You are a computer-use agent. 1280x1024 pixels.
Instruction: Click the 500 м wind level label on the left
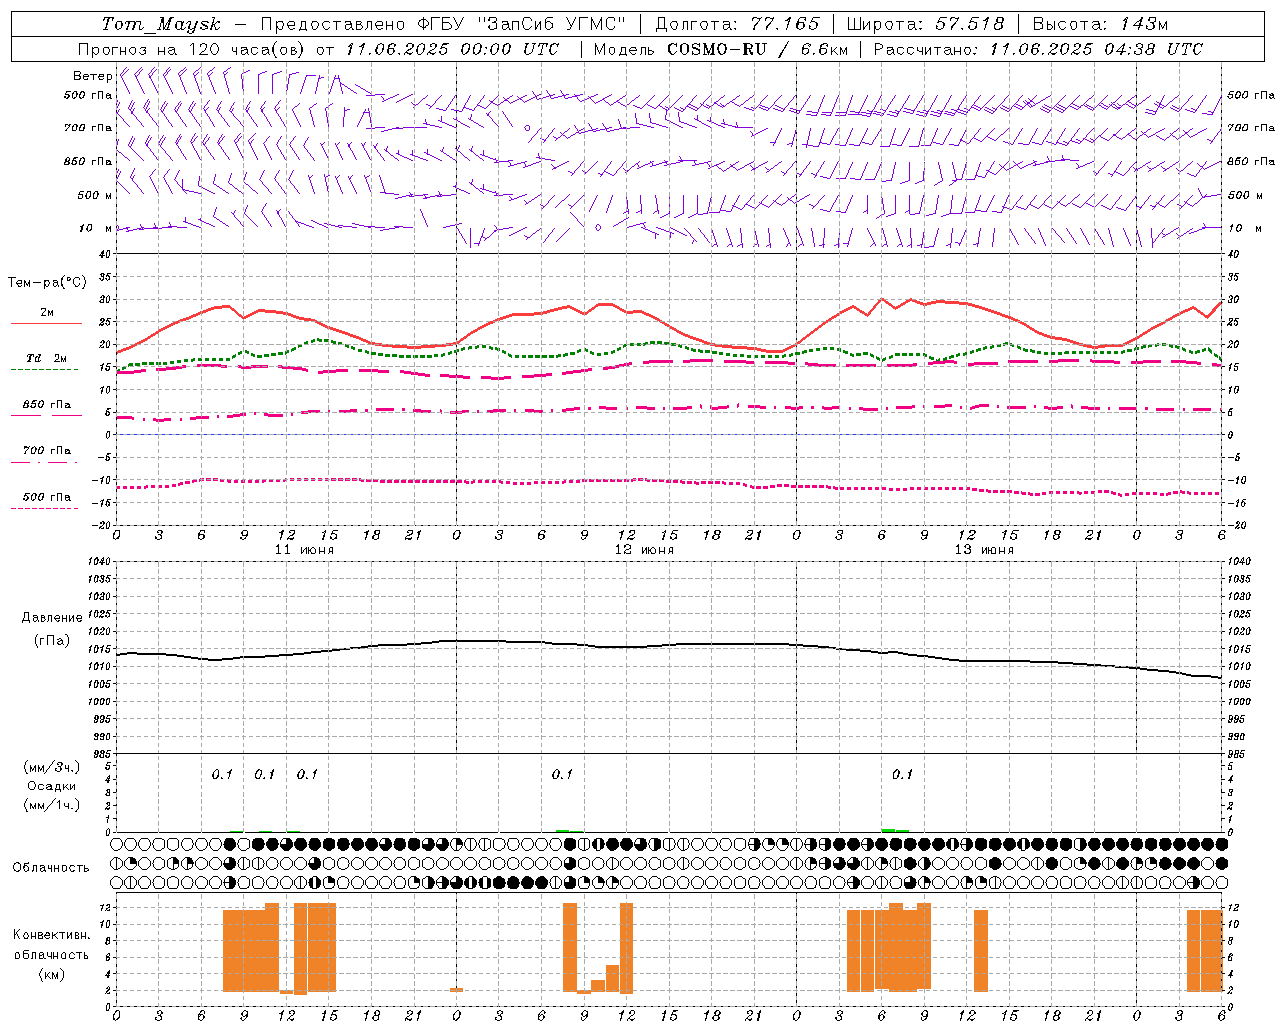(x=95, y=195)
